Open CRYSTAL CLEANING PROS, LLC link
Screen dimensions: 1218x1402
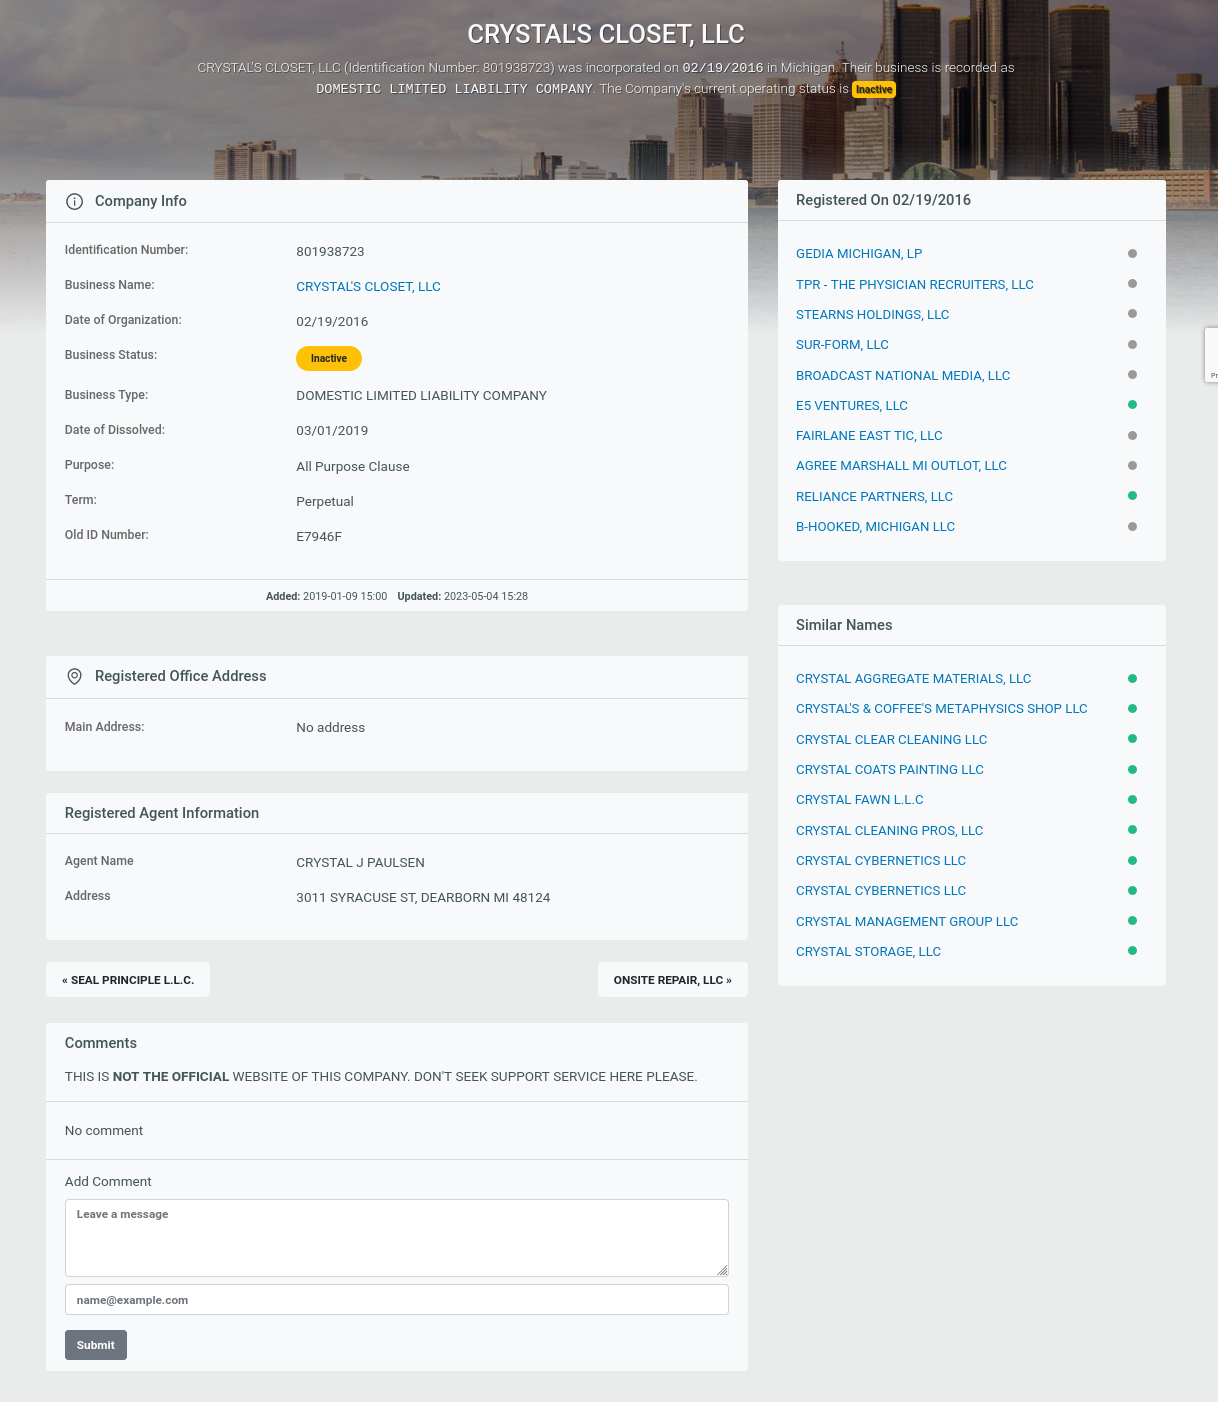pyautogui.click(x=889, y=830)
